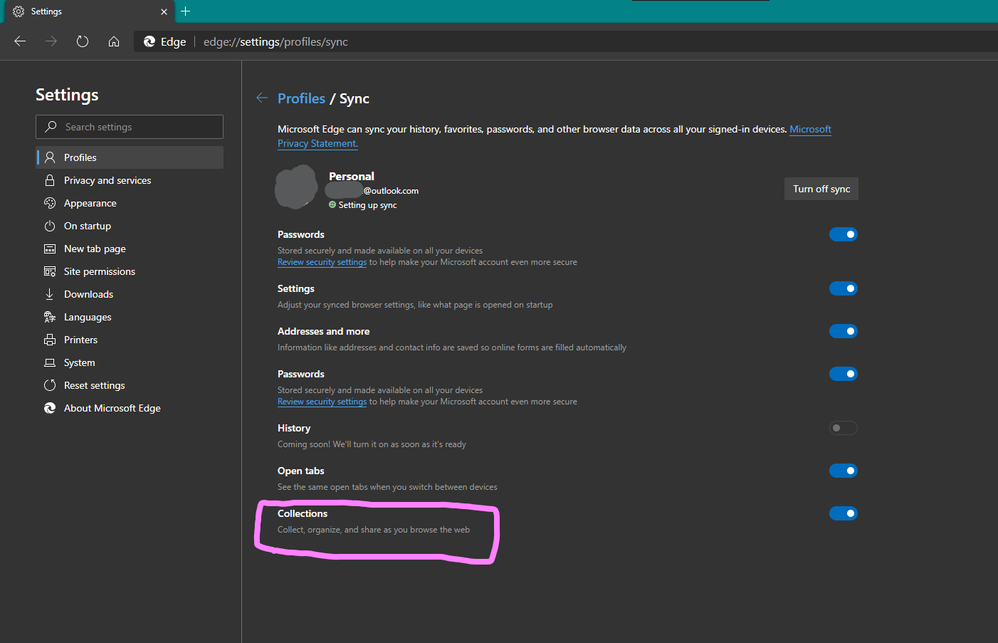998x643 pixels.
Task: Reload the settings page
Action: coord(82,41)
